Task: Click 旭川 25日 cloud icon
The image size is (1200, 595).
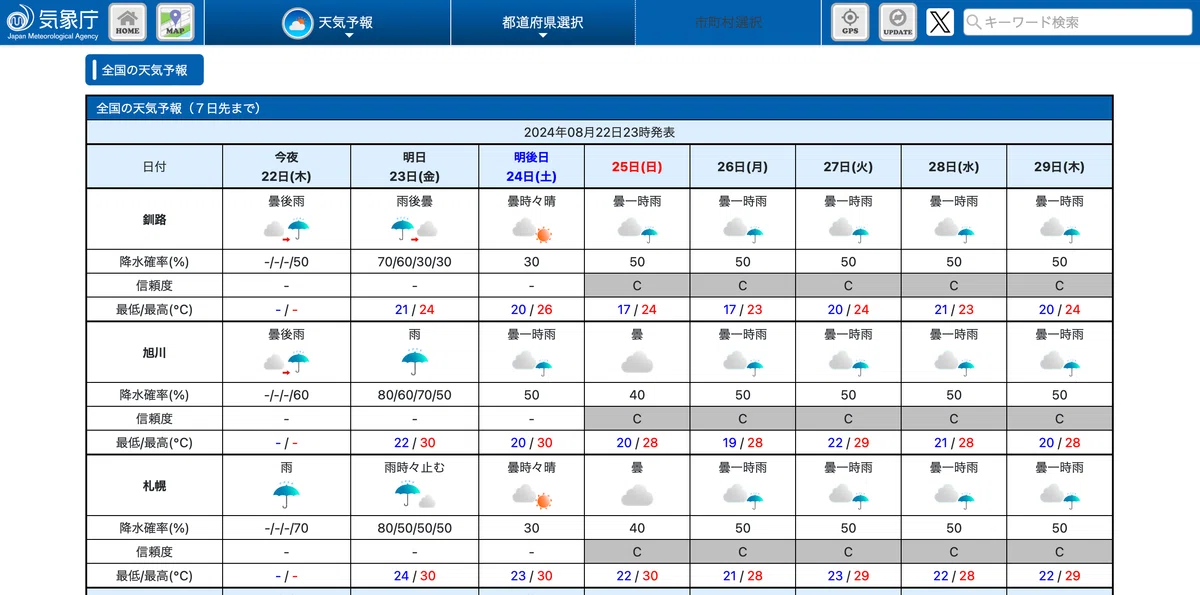Action: click(637, 362)
